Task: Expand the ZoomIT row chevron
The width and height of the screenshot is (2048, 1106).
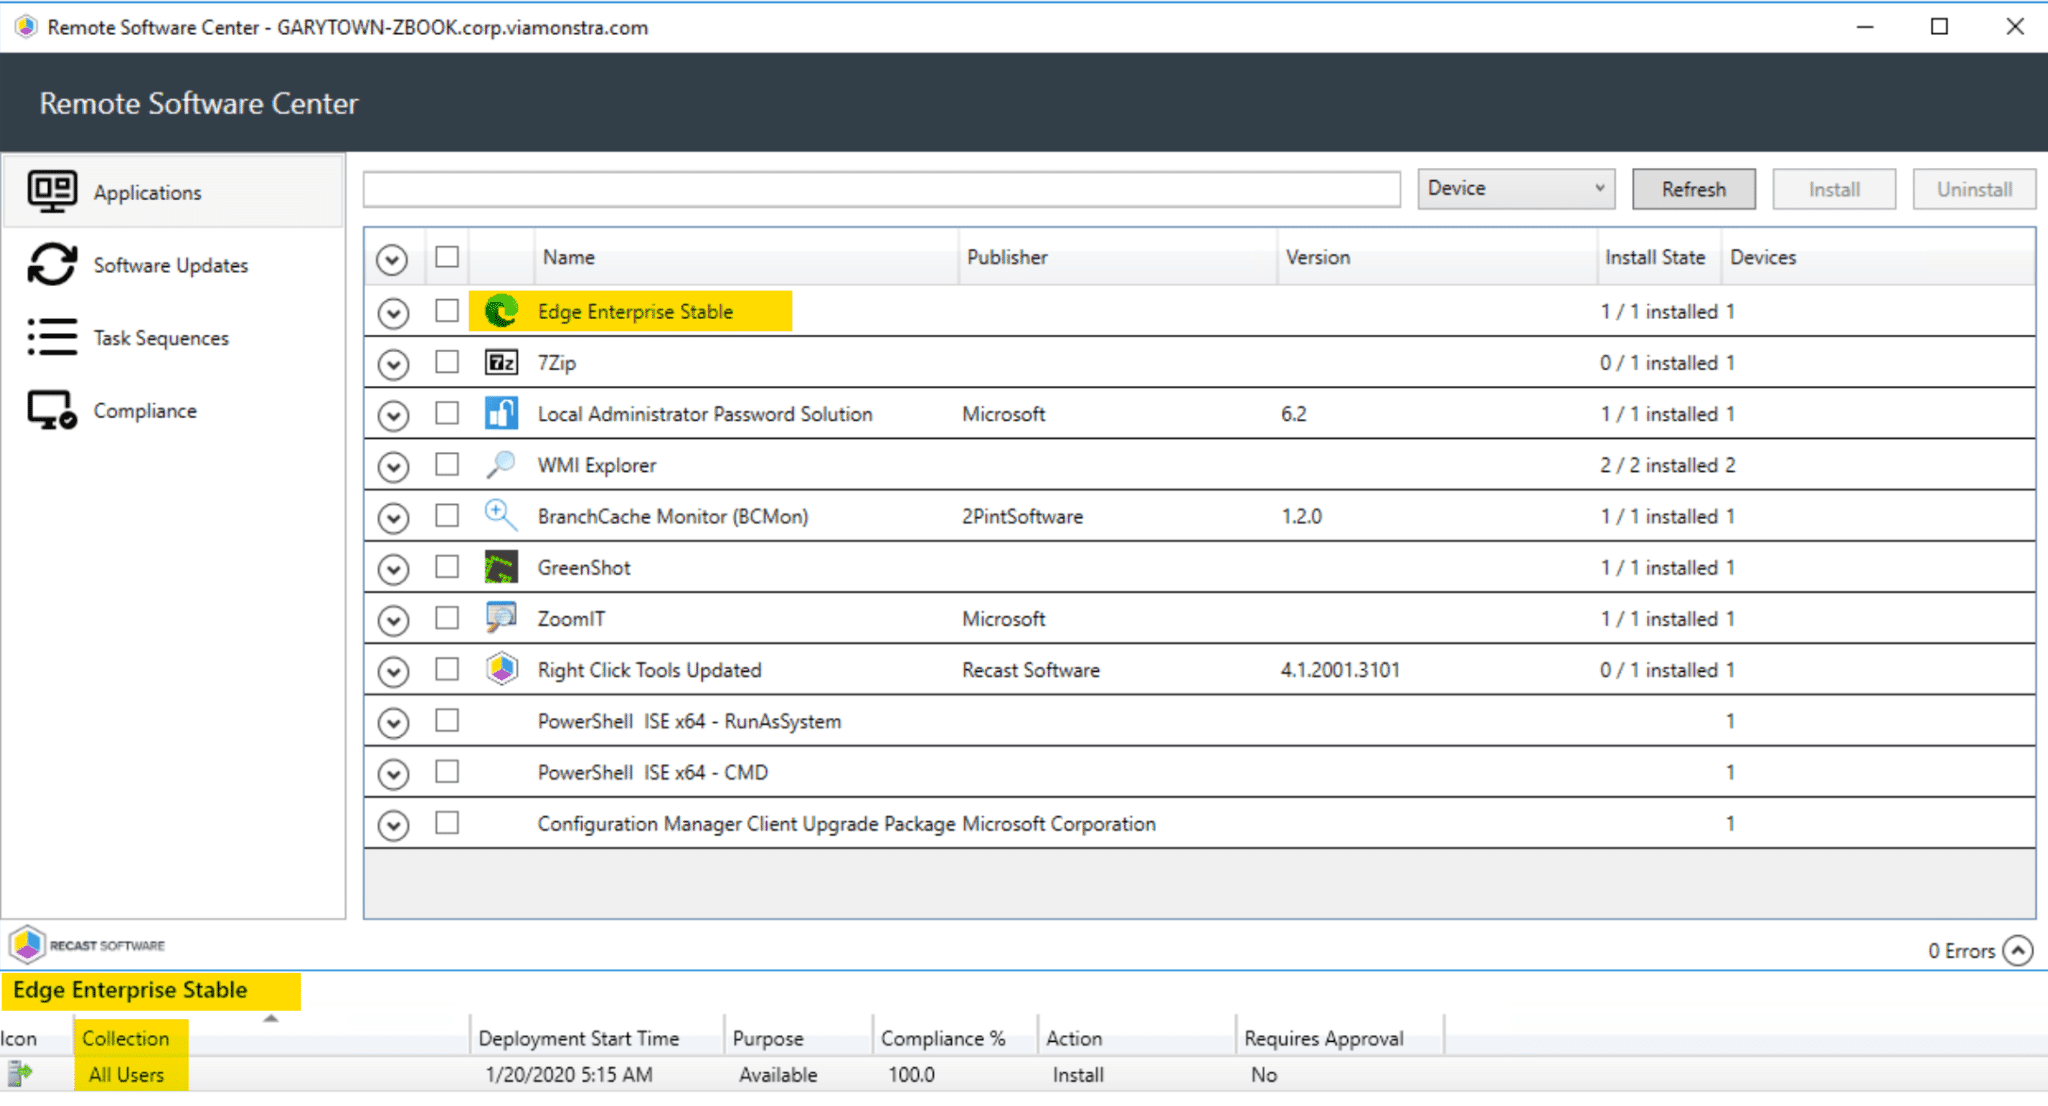Action: pyautogui.click(x=394, y=621)
